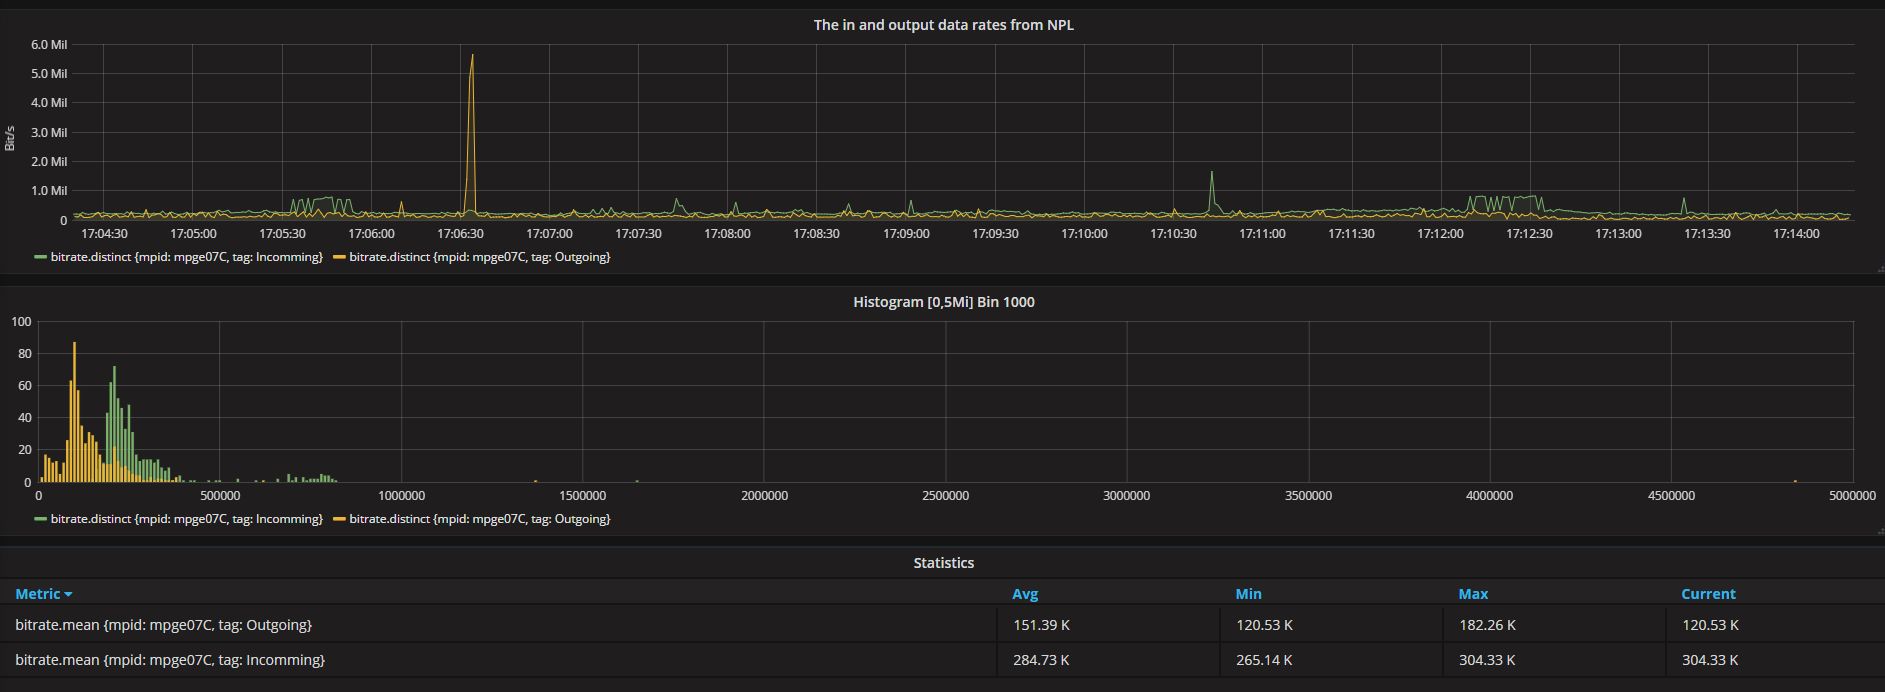Click the Max value 182.26 K
Image resolution: width=1885 pixels, height=692 pixels.
pos(1487,625)
